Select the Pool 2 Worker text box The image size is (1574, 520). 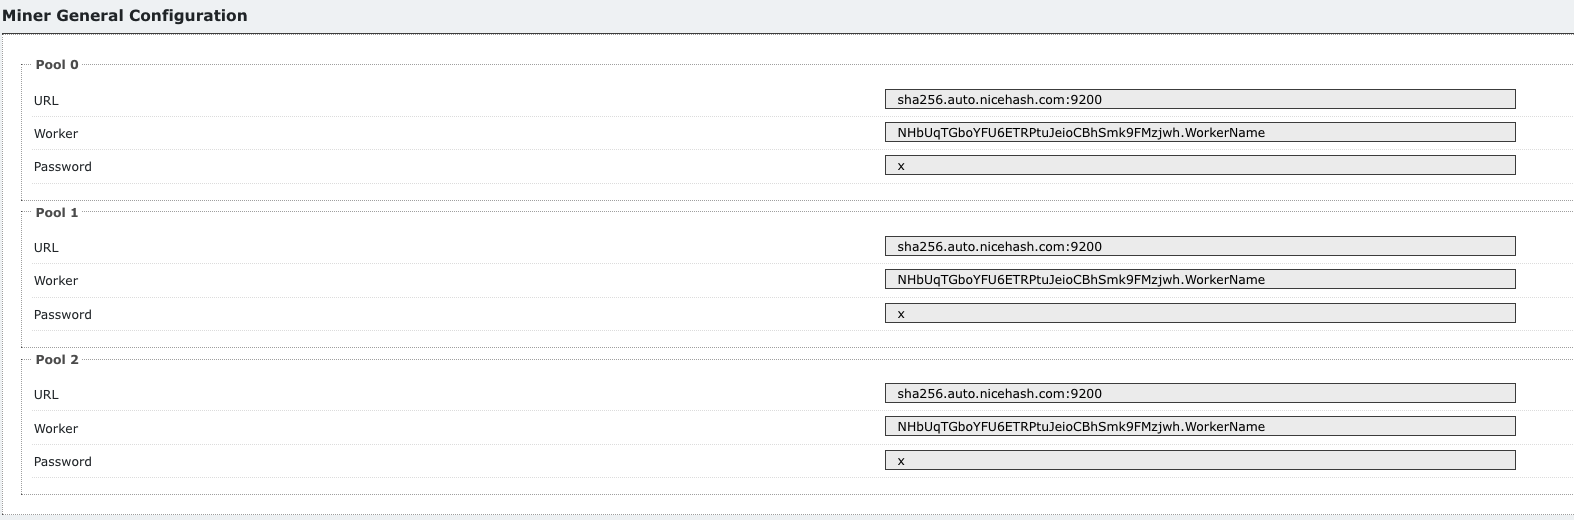[1200, 426]
